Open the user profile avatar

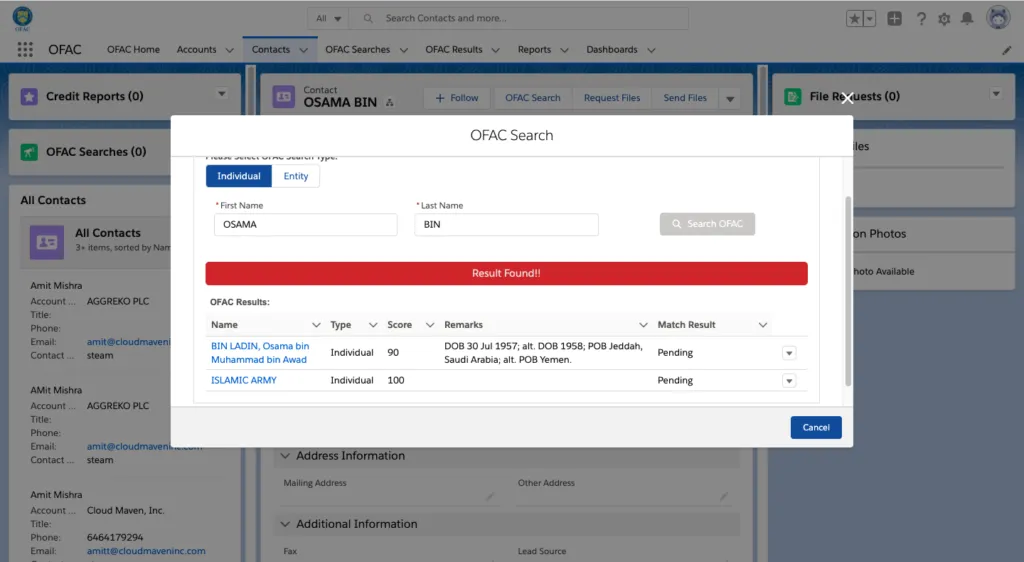(998, 18)
